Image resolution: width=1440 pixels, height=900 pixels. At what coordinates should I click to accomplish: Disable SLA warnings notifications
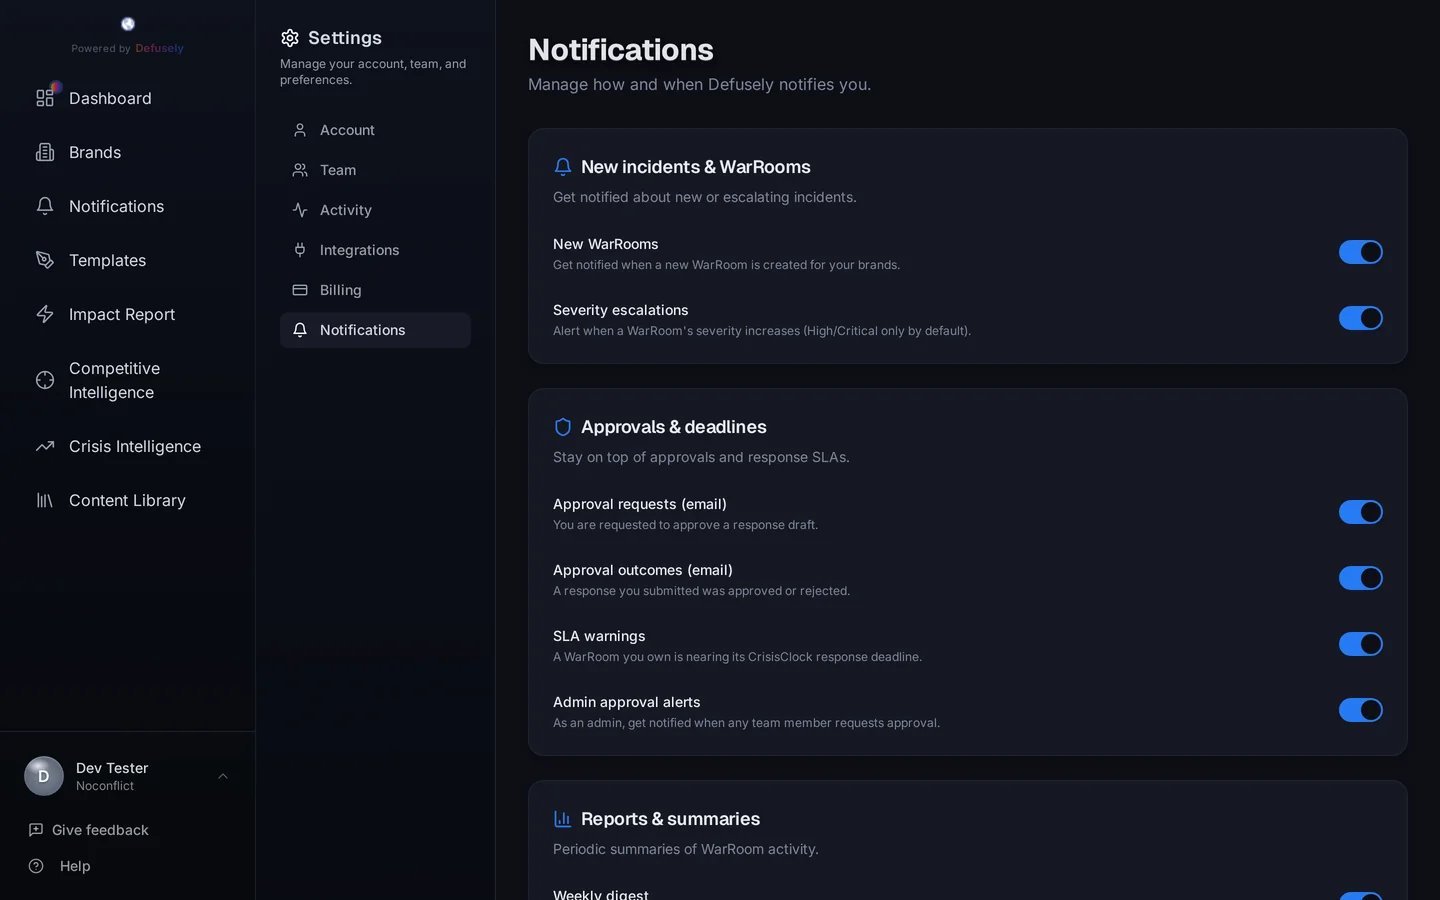[1361, 644]
